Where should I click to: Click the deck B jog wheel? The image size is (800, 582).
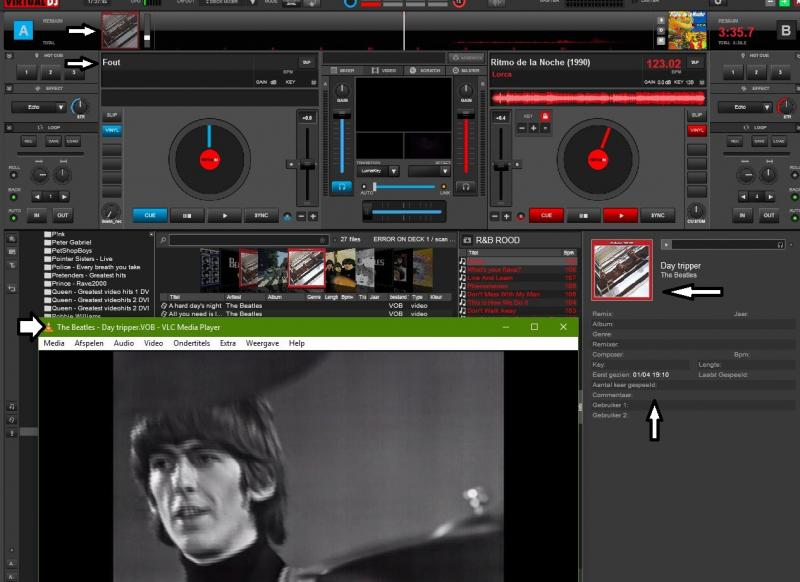[x=597, y=159]
